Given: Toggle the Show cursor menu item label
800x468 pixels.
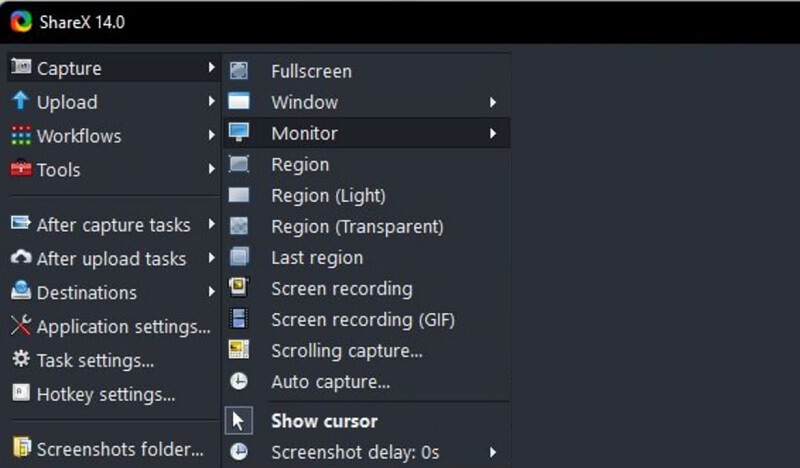Looking at the screenshot, I should tap(324, 421).
